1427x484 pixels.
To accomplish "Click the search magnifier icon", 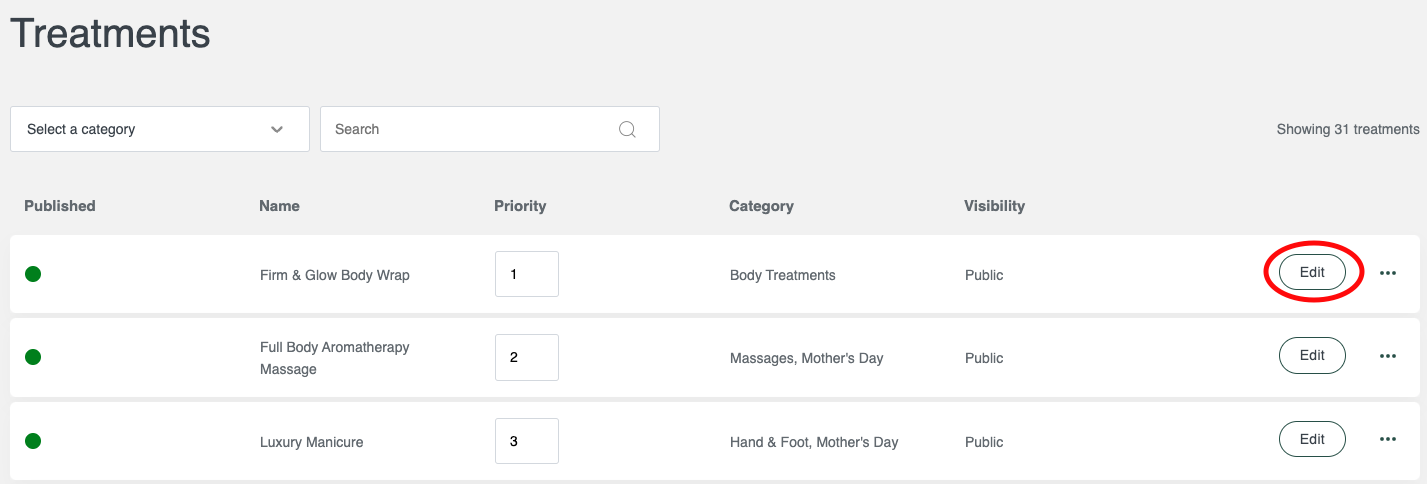I will (x=627, y=129).
